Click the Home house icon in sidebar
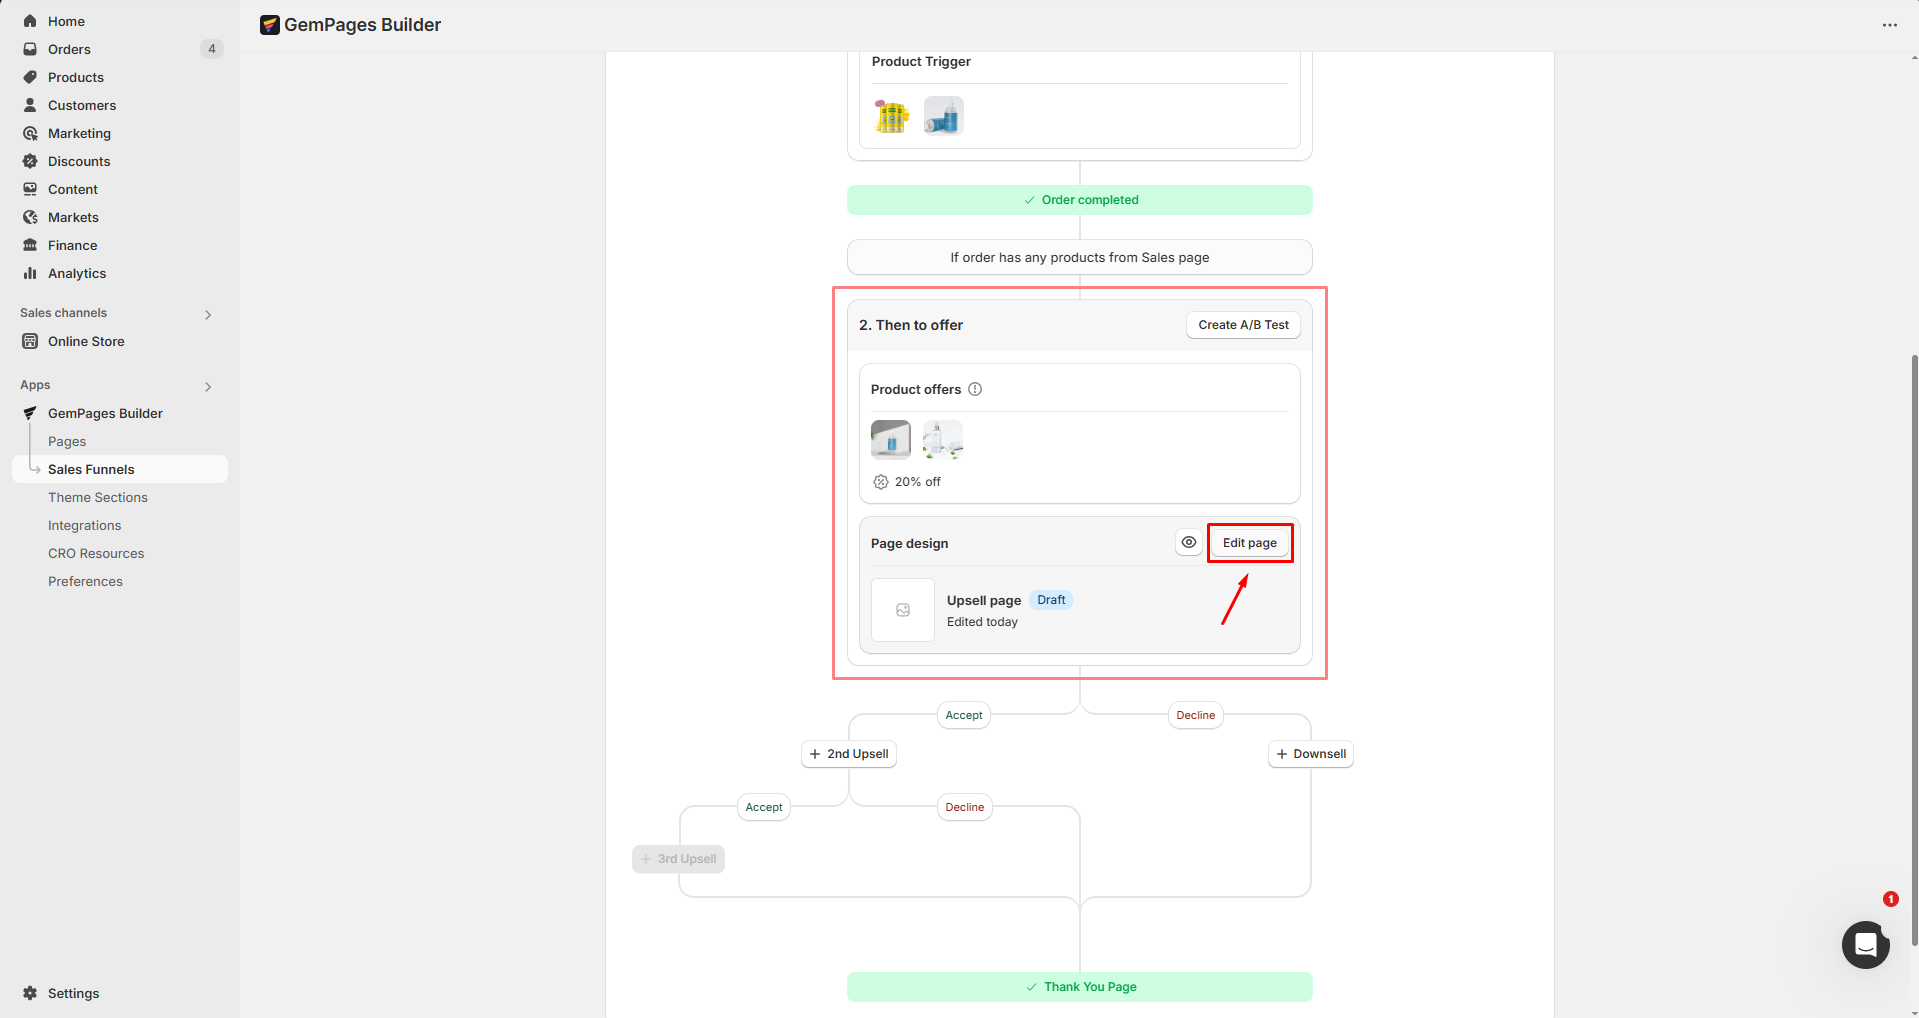The width and height of the screenshot is (1919, 1018). pyautogui.click(x=30, y=21)
